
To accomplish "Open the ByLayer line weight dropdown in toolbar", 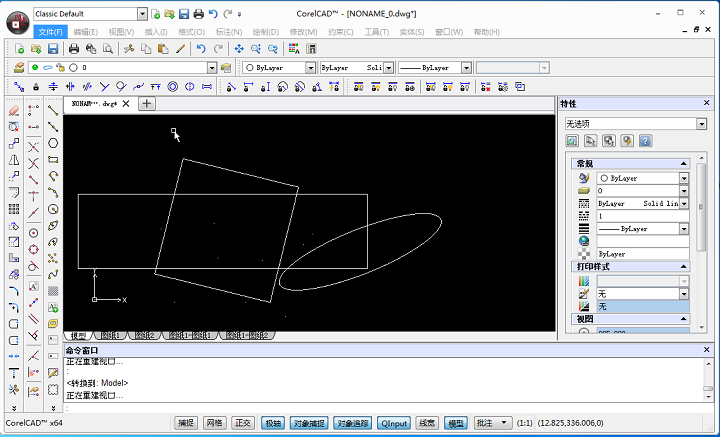I will click(467, 68).
